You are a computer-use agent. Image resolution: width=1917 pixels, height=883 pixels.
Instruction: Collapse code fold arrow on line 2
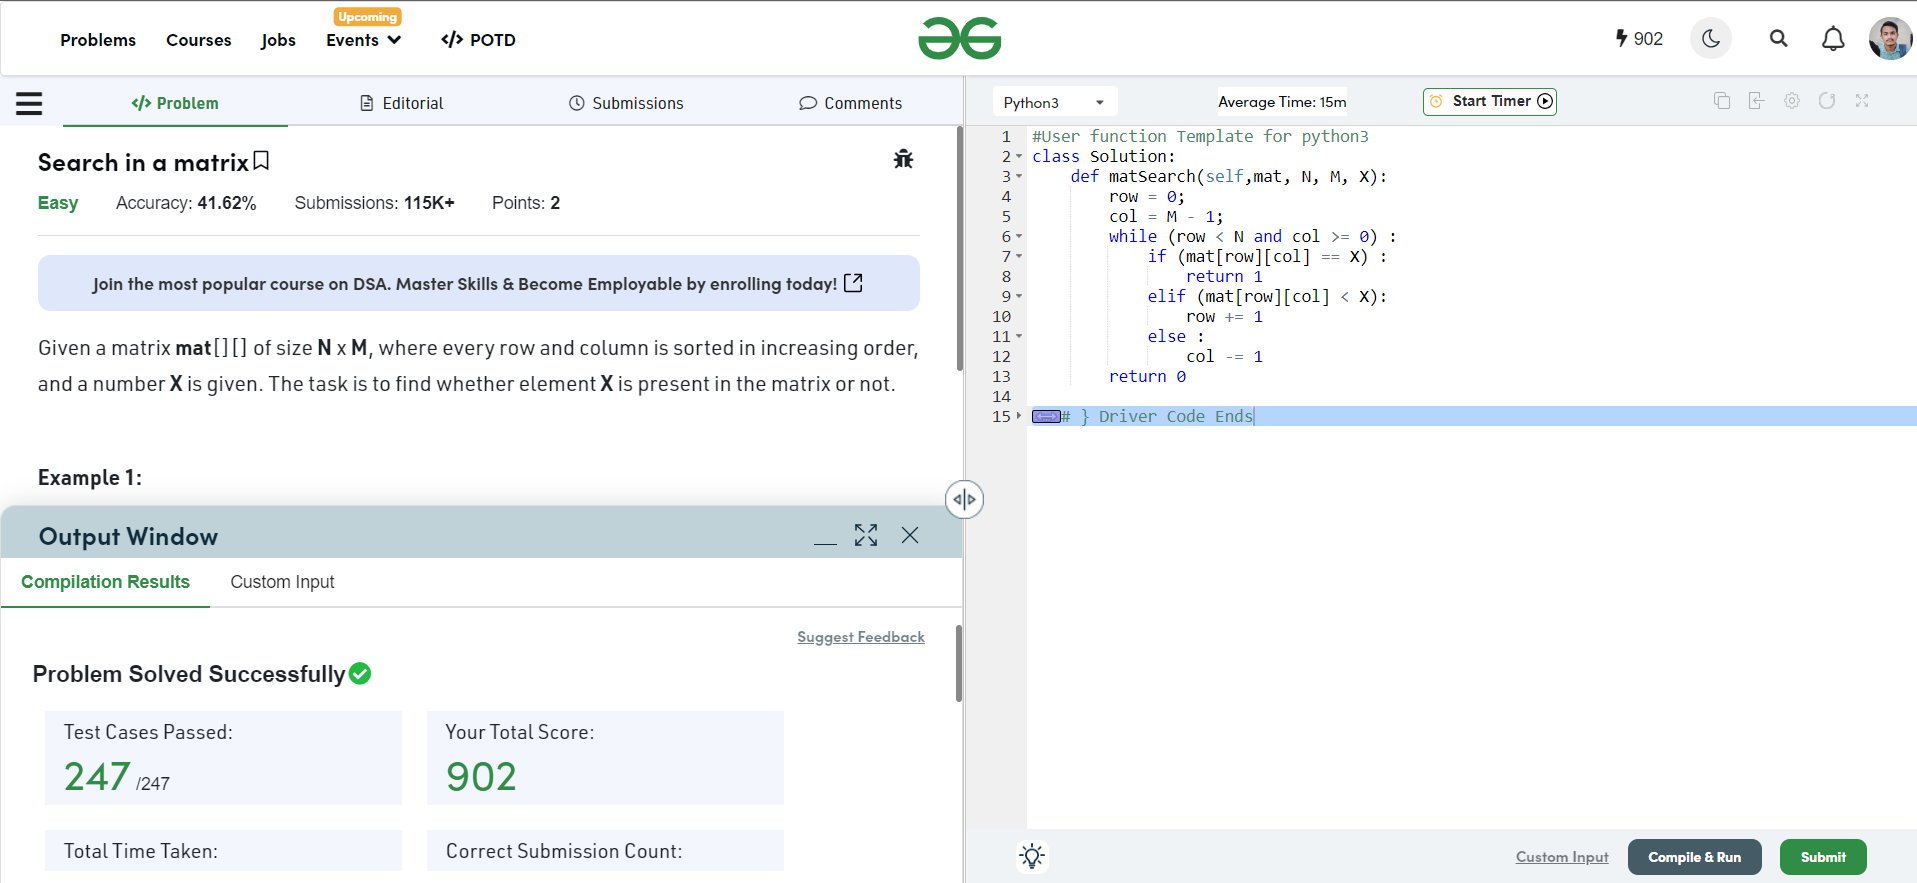point(1019,156)
